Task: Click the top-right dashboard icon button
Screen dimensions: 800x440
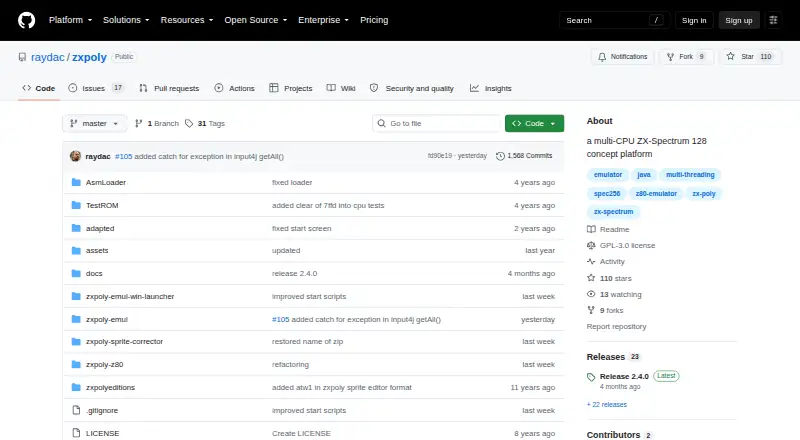Action: click(773, 20)
